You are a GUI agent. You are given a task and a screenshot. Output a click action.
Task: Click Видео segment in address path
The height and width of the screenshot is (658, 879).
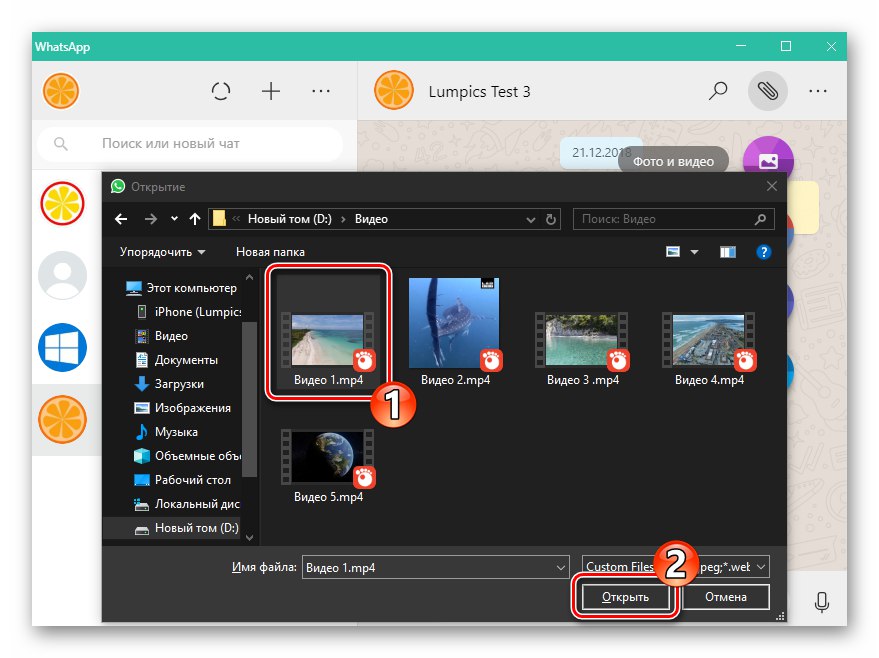[x=371, y=219]
